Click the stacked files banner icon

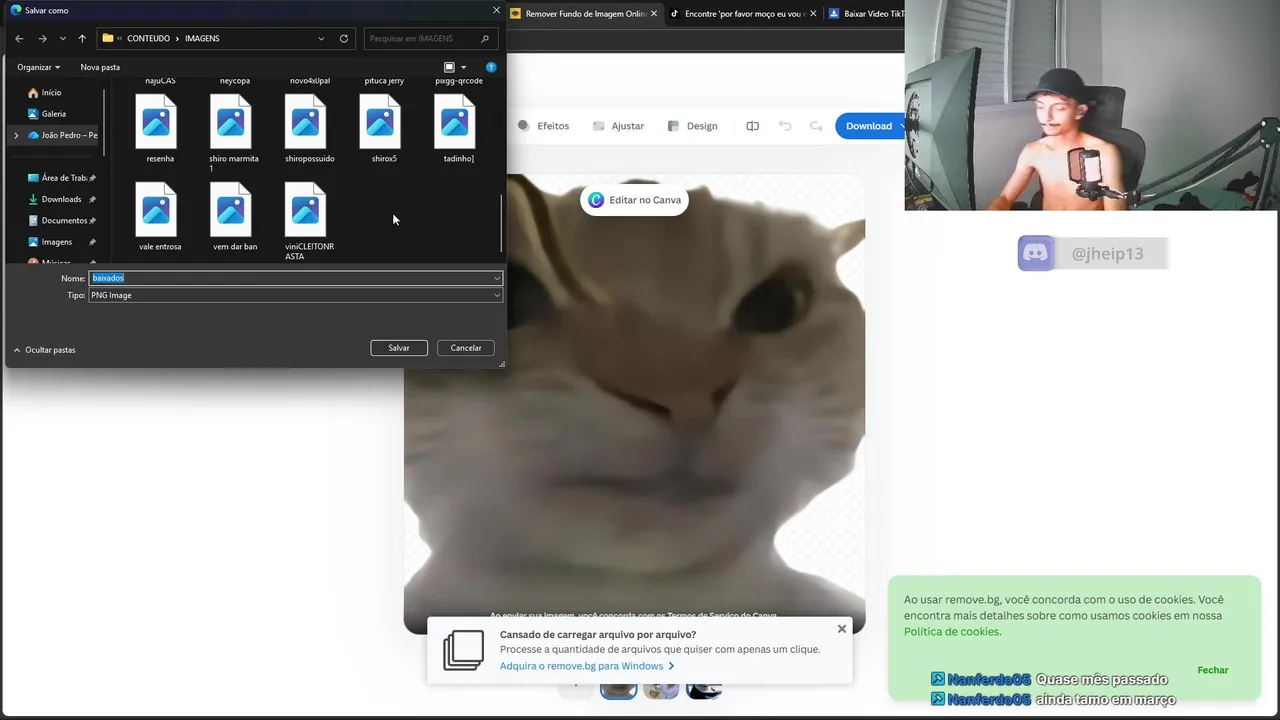tap(463, 650)
